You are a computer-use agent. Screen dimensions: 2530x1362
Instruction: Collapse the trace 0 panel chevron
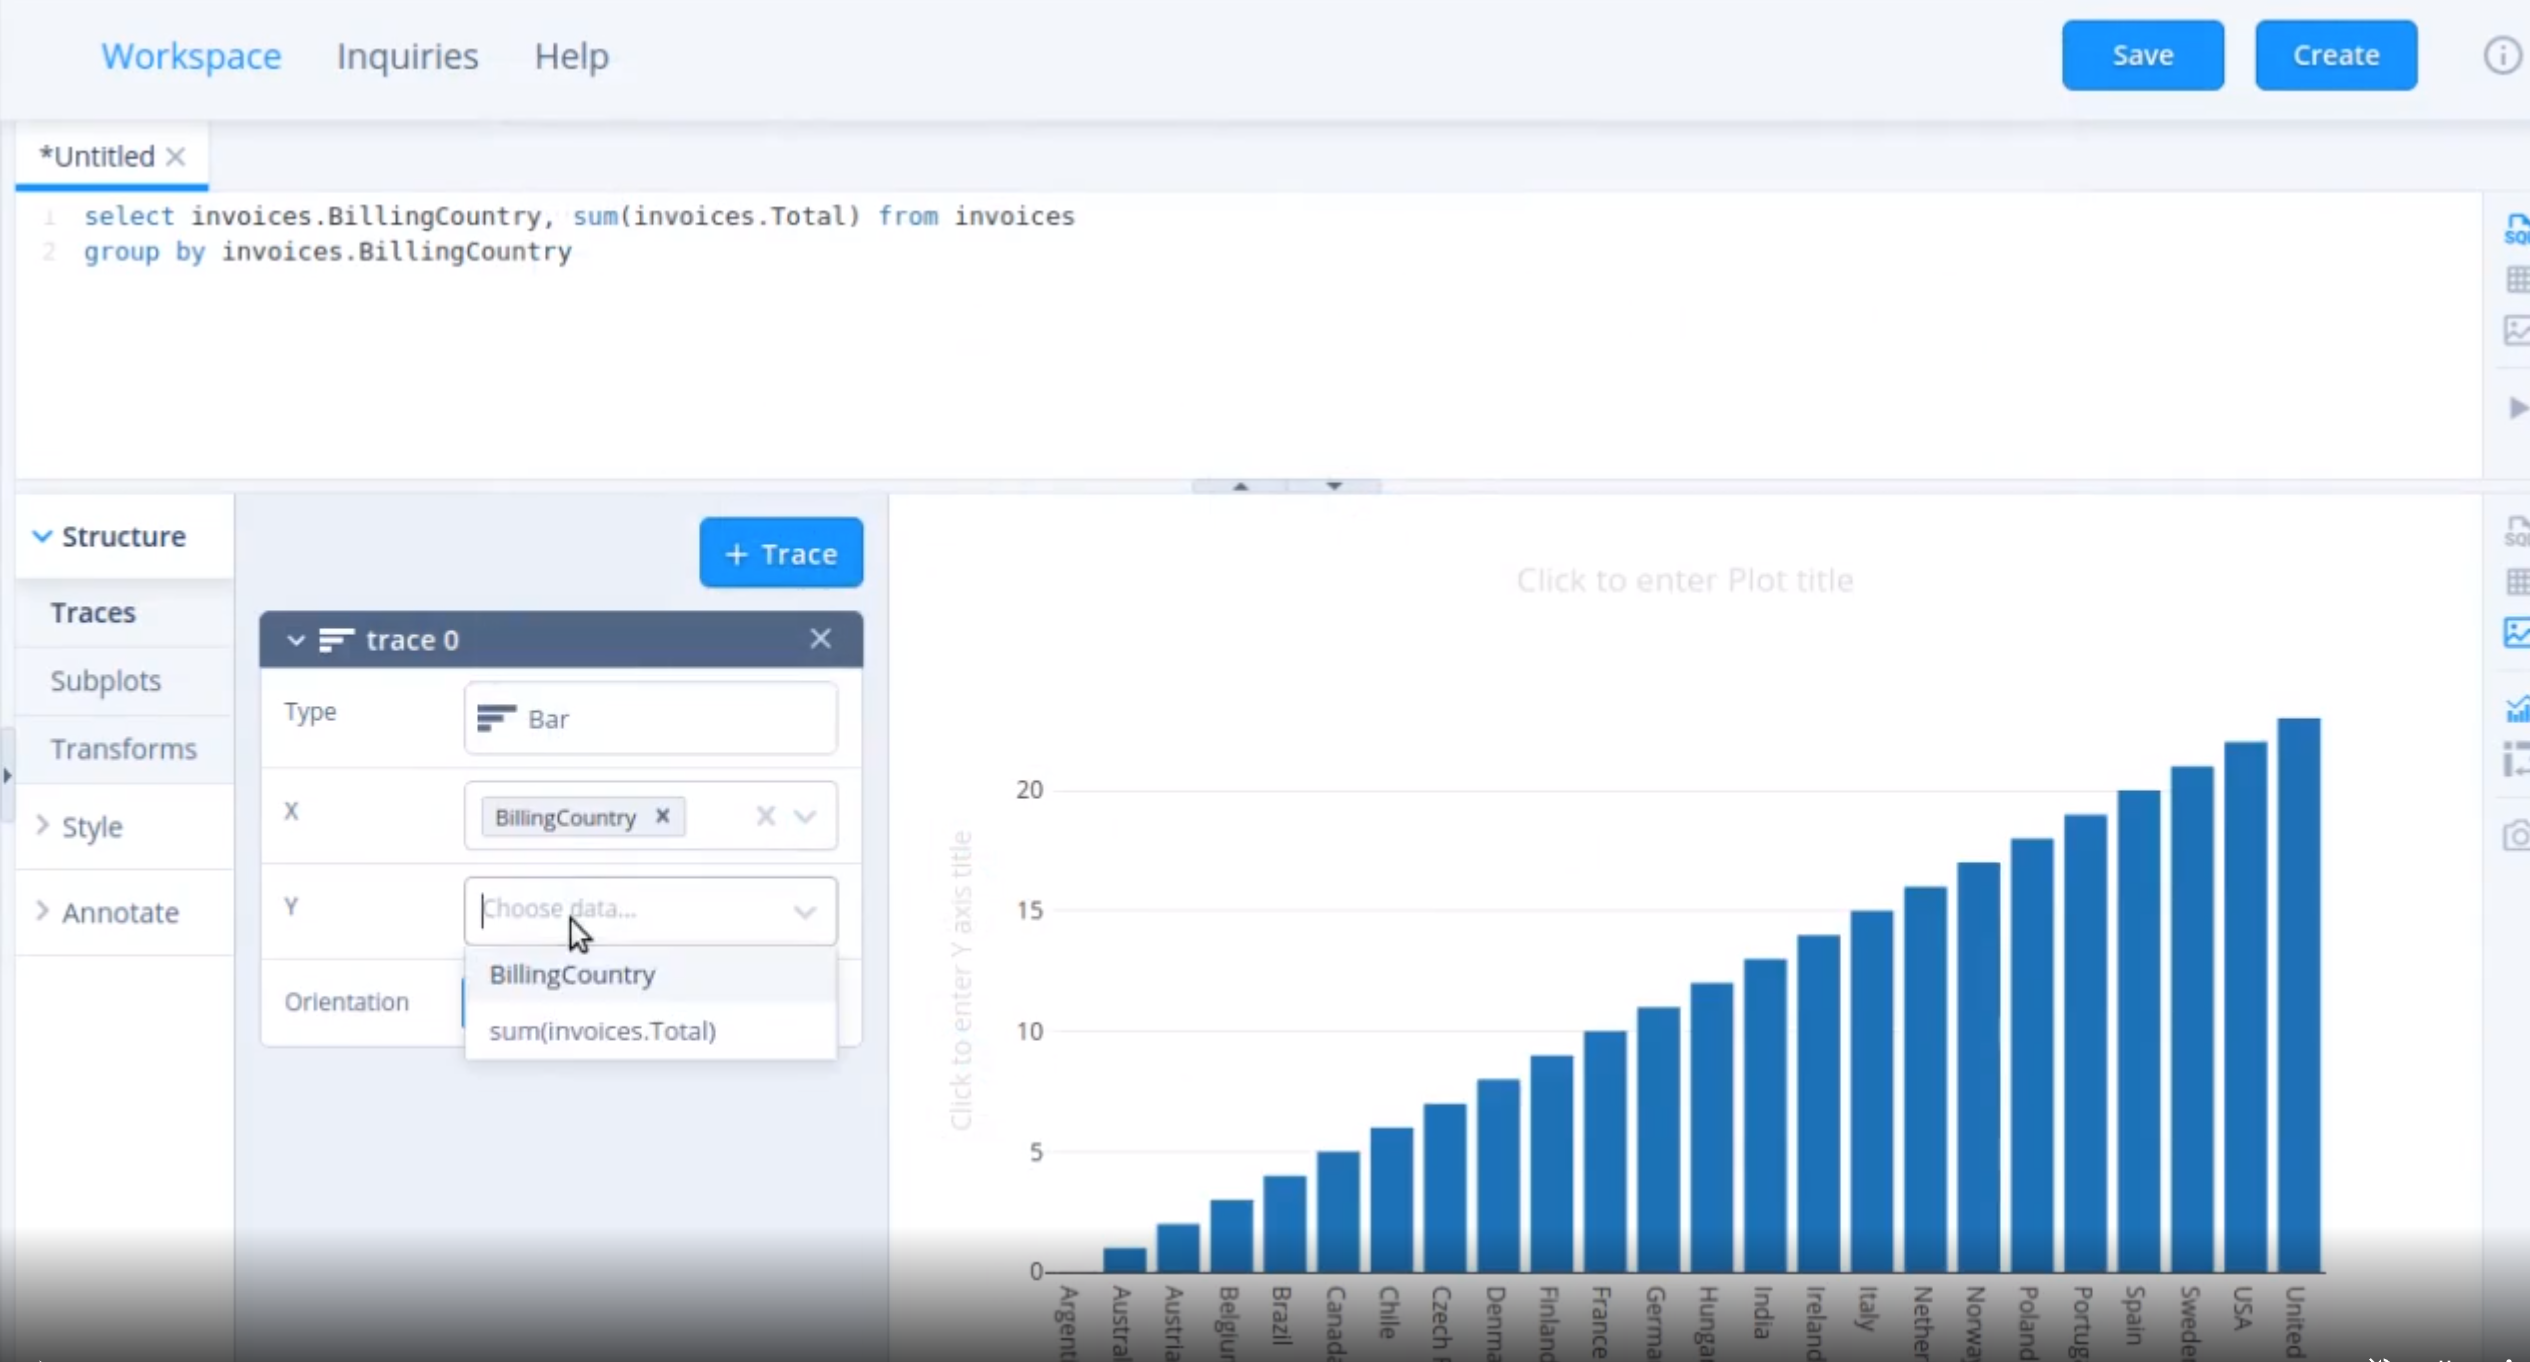pyautogui.click(x=296, y=640)
